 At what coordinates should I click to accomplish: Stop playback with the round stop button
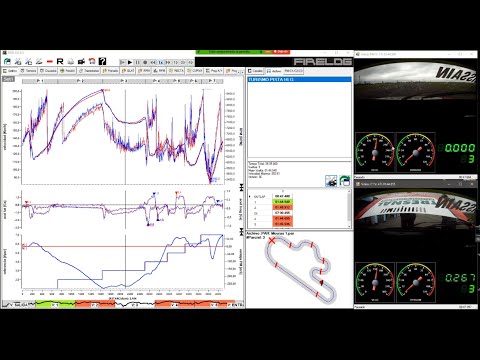[145, 62]
